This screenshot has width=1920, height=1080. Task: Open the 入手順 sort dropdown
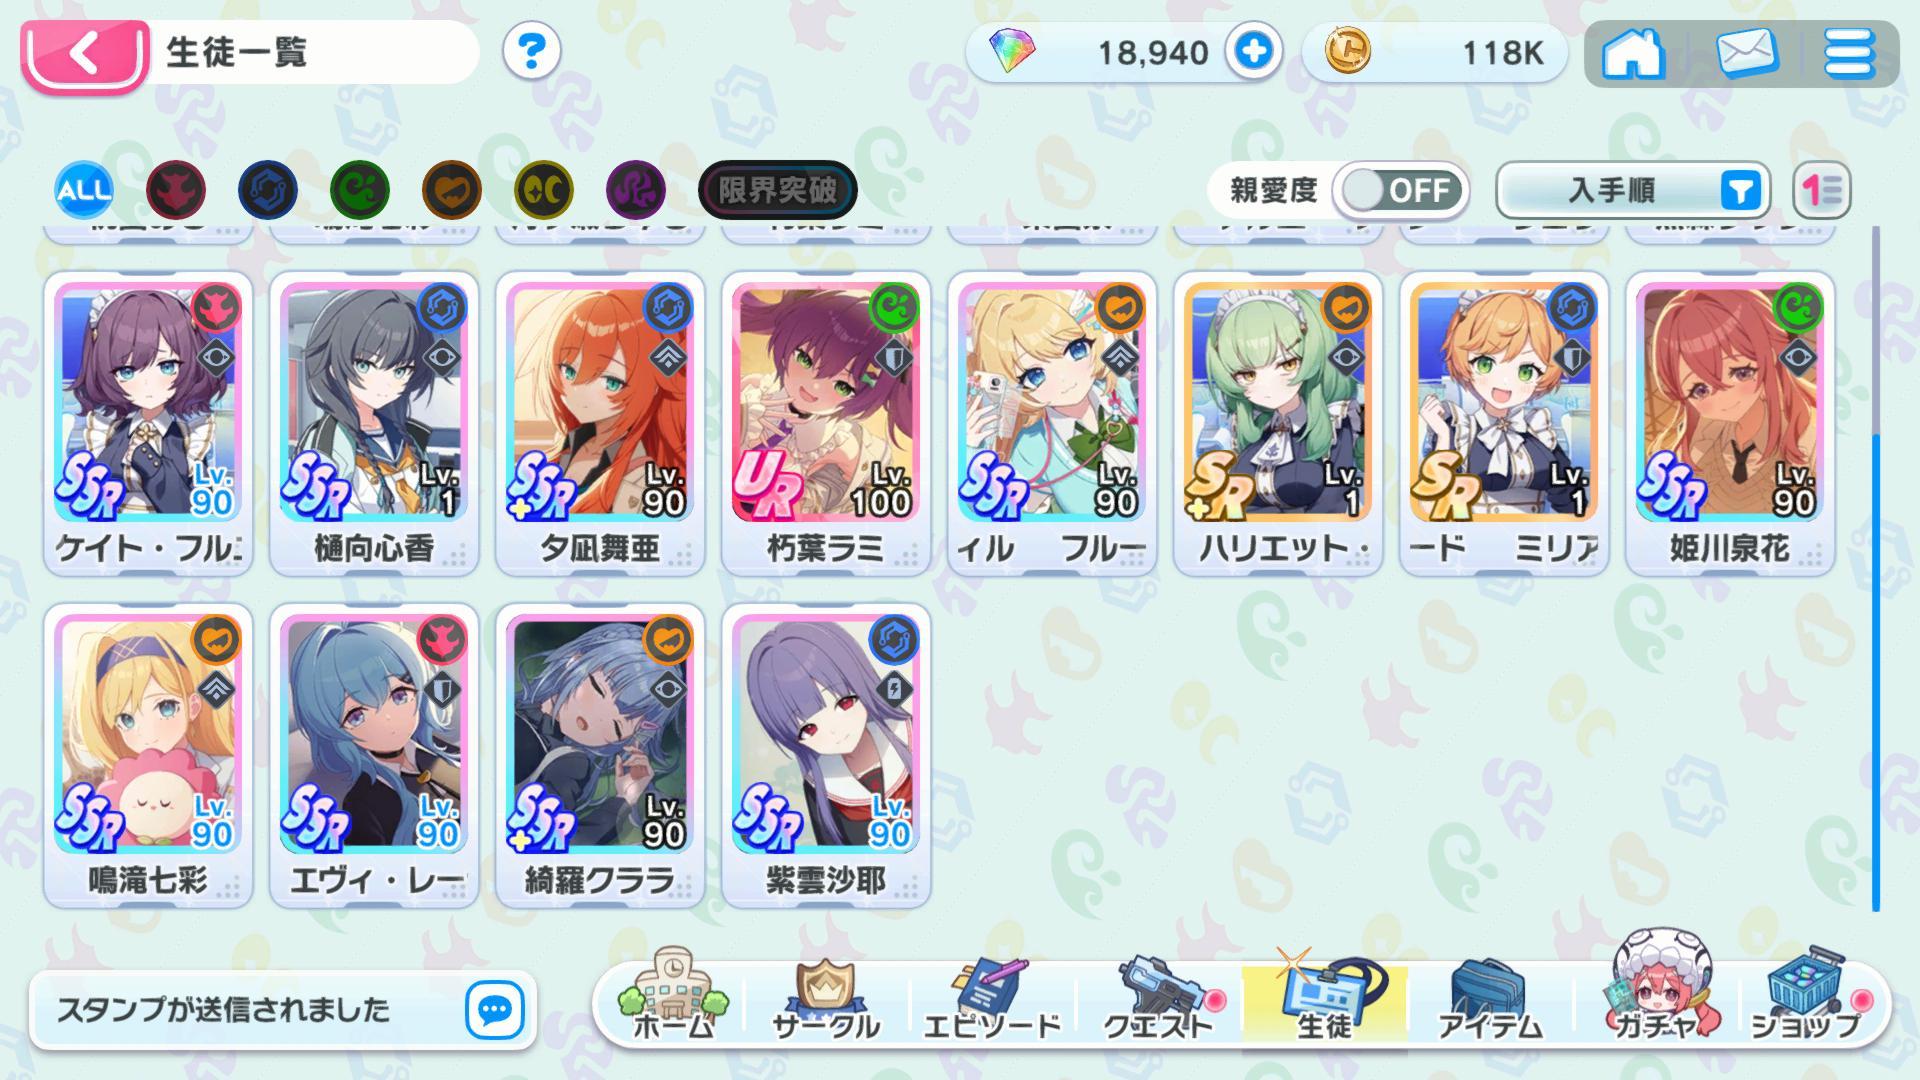pos(1633,190)
